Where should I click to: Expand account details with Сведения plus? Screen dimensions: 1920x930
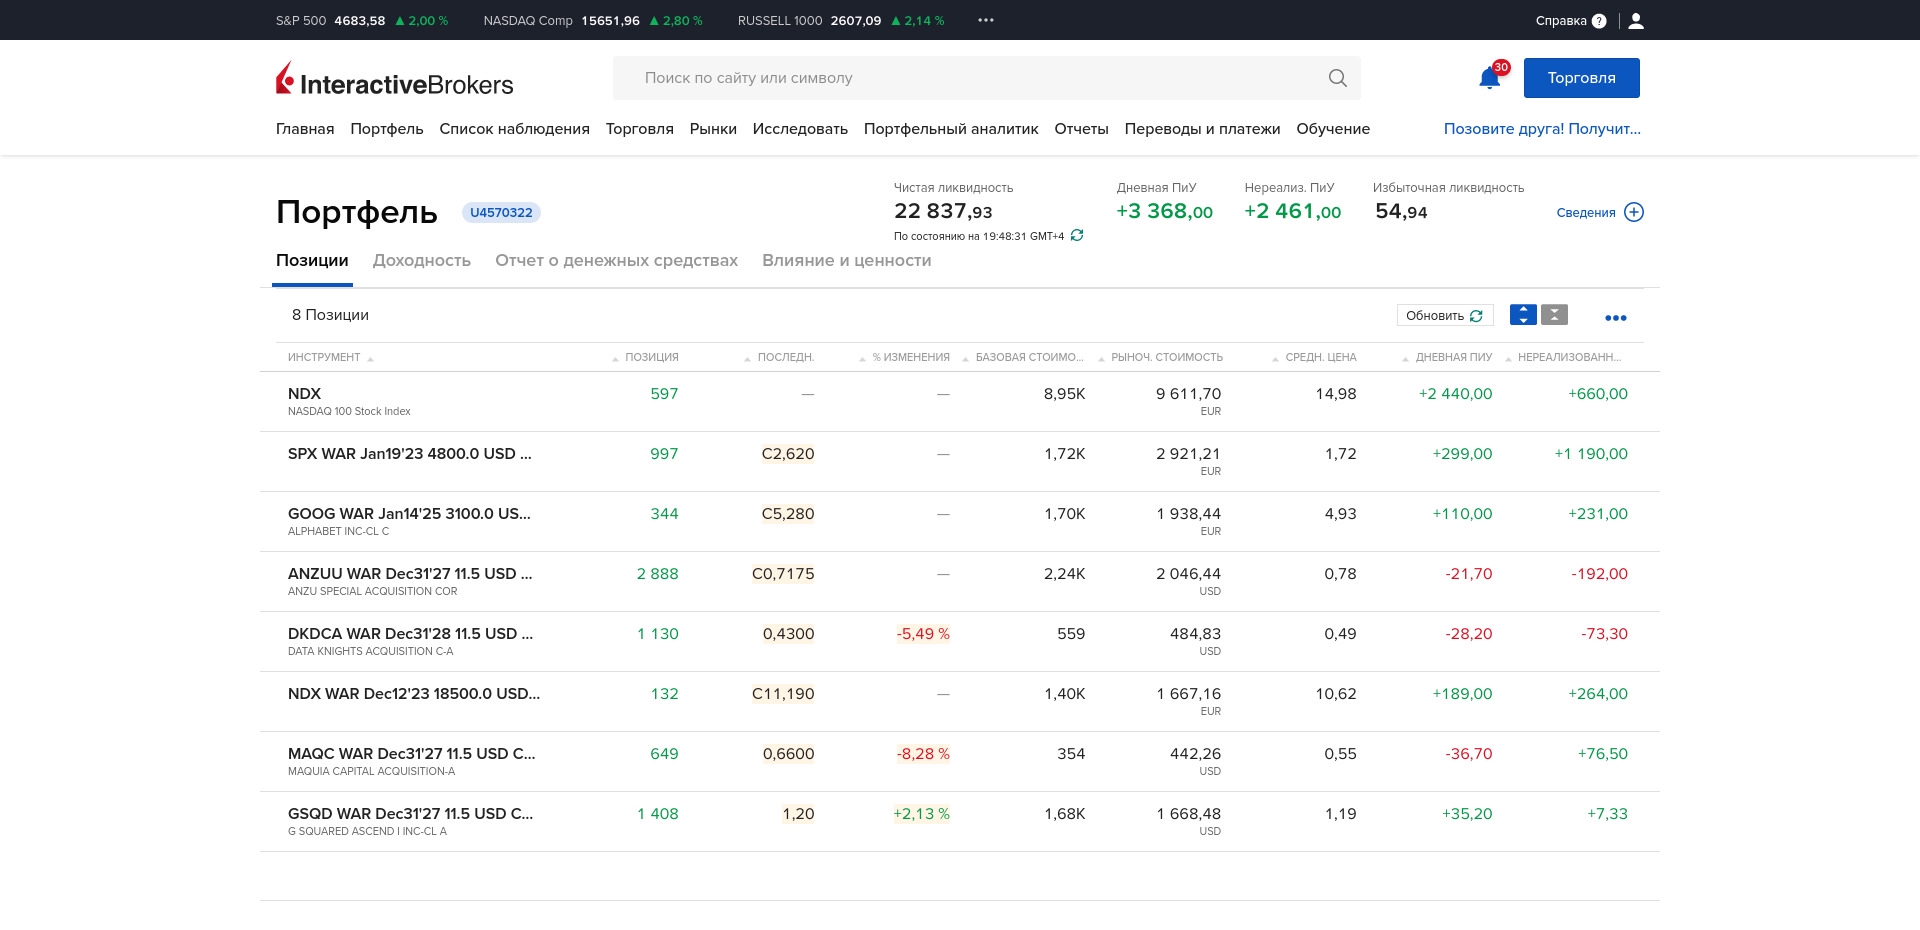click(x=1633, y=212)
